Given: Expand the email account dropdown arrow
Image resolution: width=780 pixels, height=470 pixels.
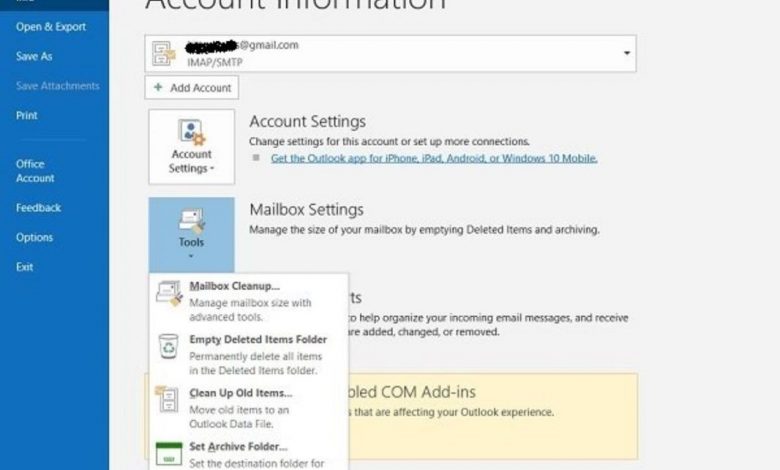Looking at the screenshot, I should coord(627,53).
